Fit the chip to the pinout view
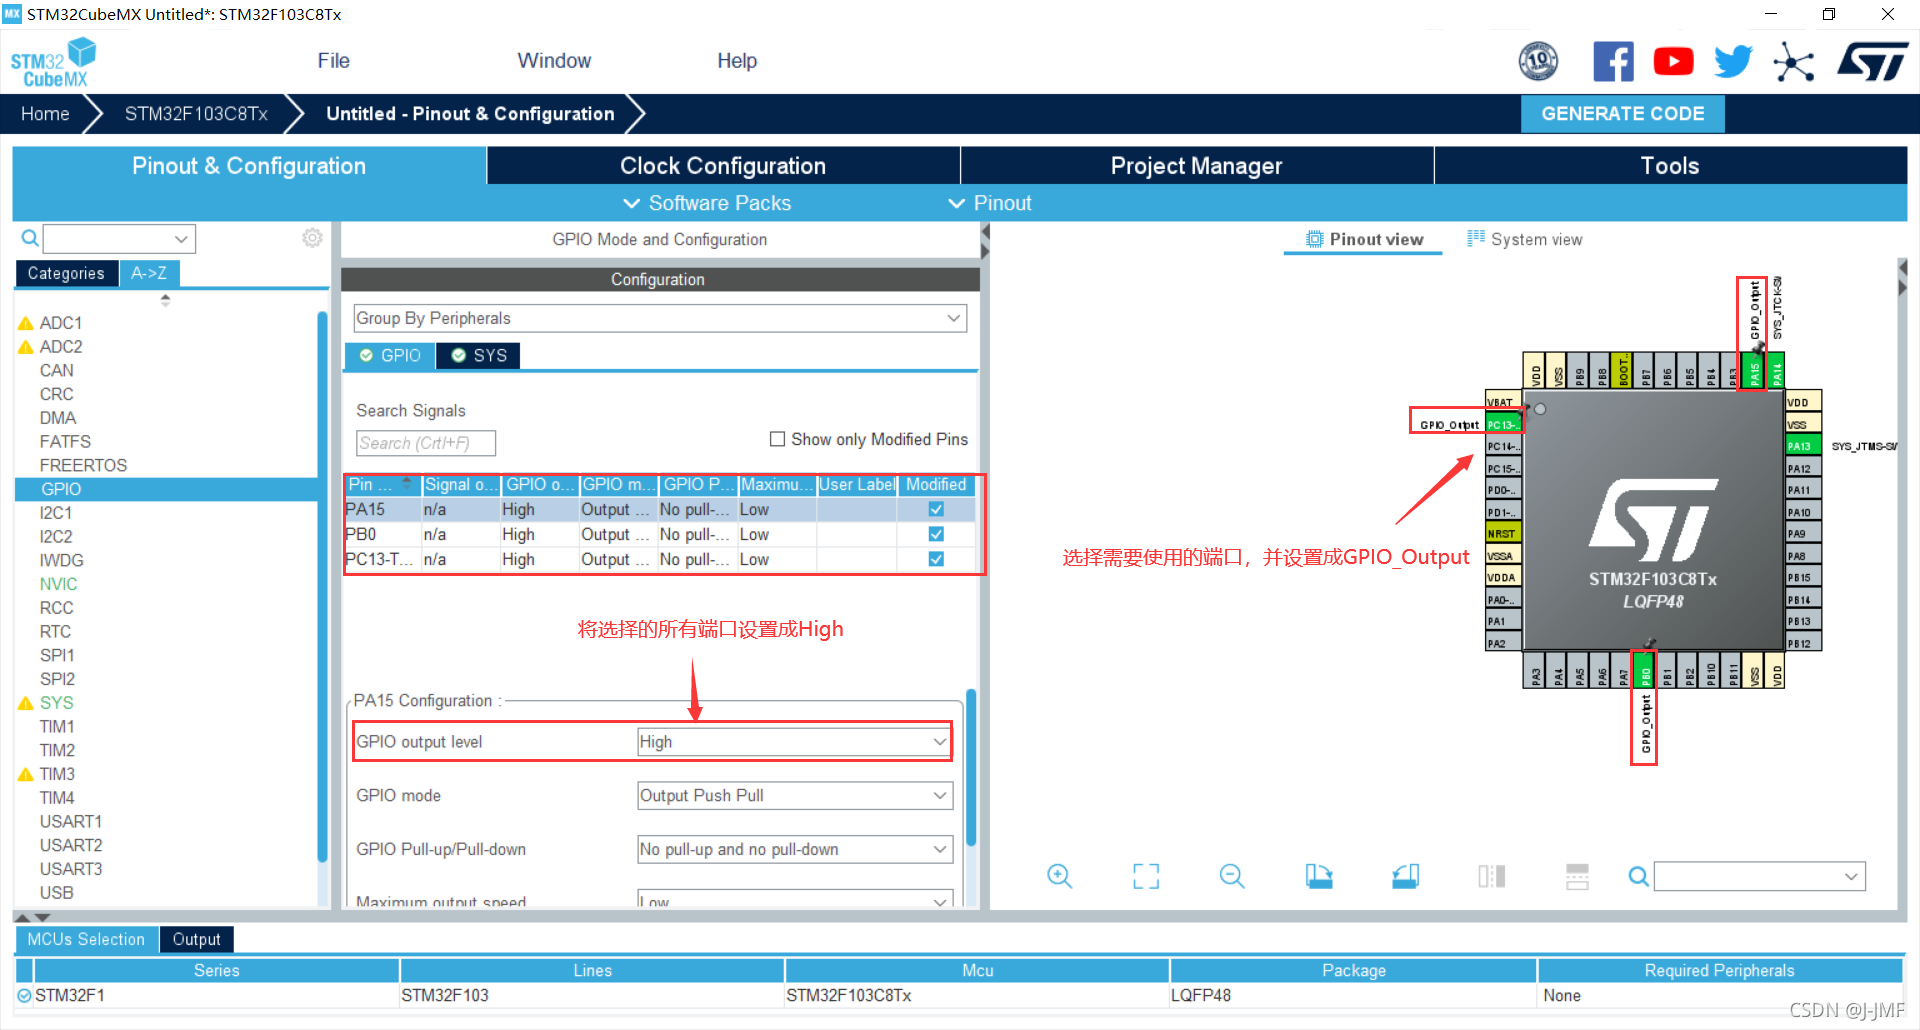Image resolution: width=1920 pixels, height=1030 pixels. (1146, 877)
